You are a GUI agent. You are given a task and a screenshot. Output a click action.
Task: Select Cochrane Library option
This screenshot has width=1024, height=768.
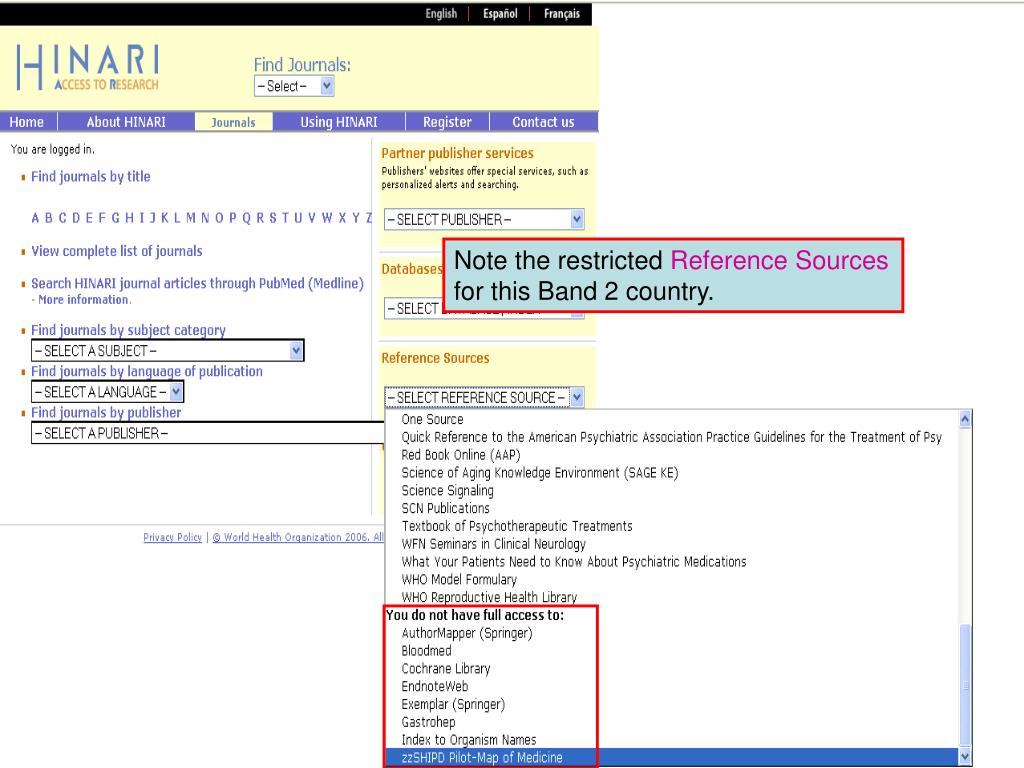coord(672,669)
